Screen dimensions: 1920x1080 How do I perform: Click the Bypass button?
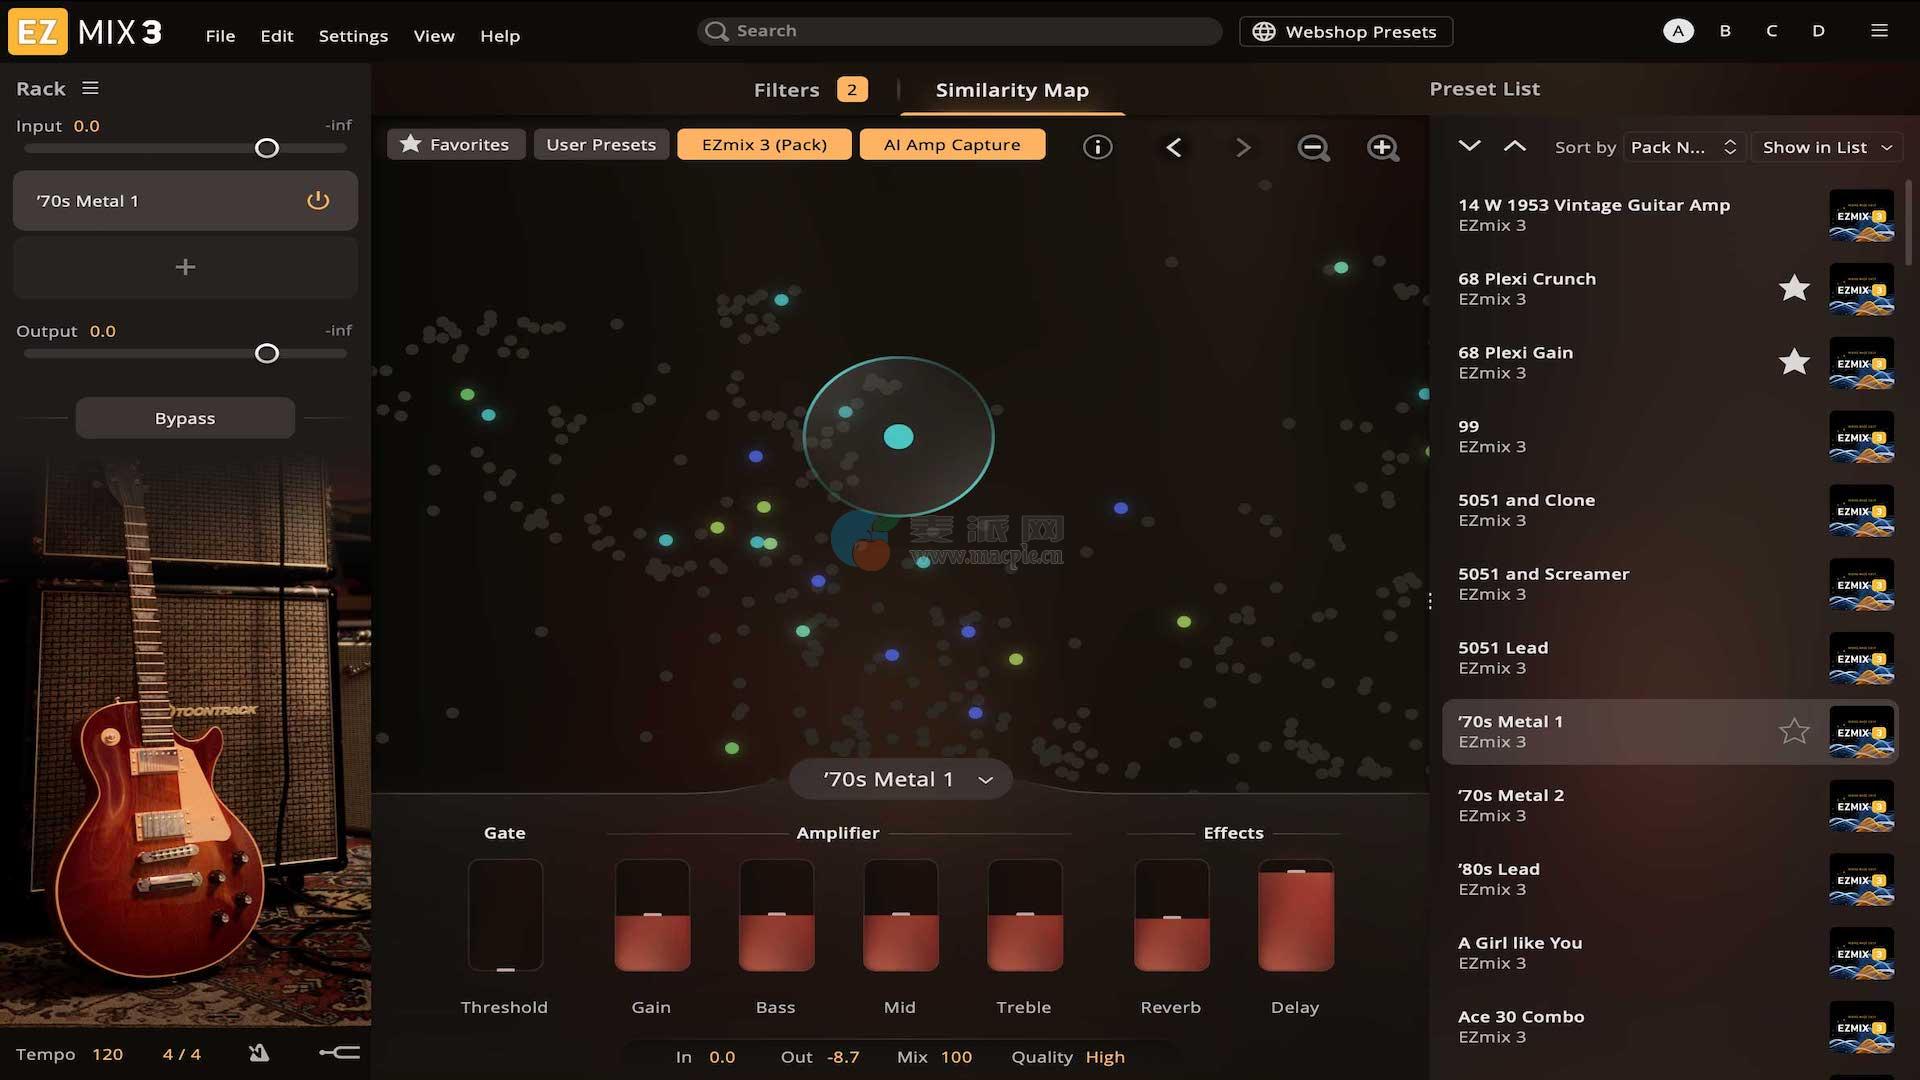tap(185, 418)
